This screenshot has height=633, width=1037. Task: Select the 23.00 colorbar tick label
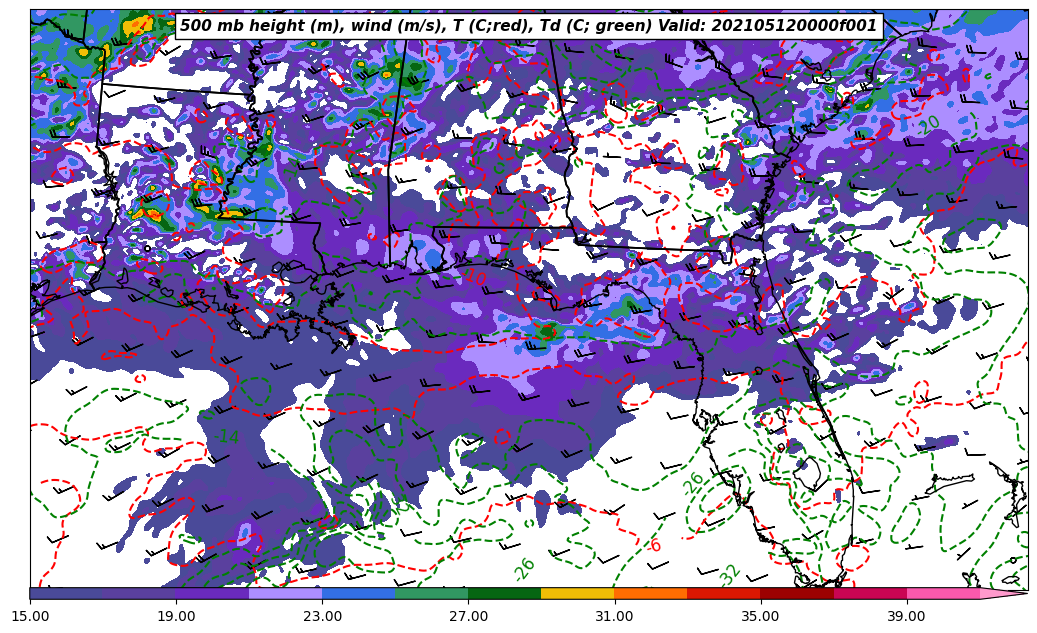click(x=322, y=616)
